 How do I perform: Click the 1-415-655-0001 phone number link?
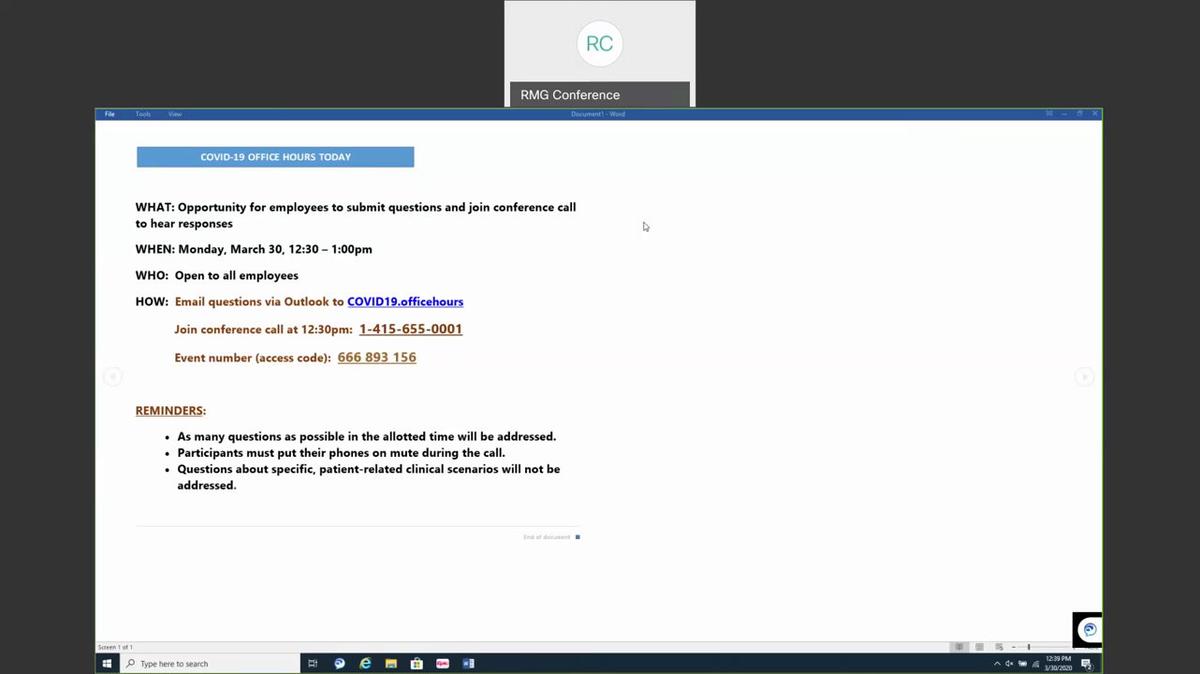click(410, 329)
